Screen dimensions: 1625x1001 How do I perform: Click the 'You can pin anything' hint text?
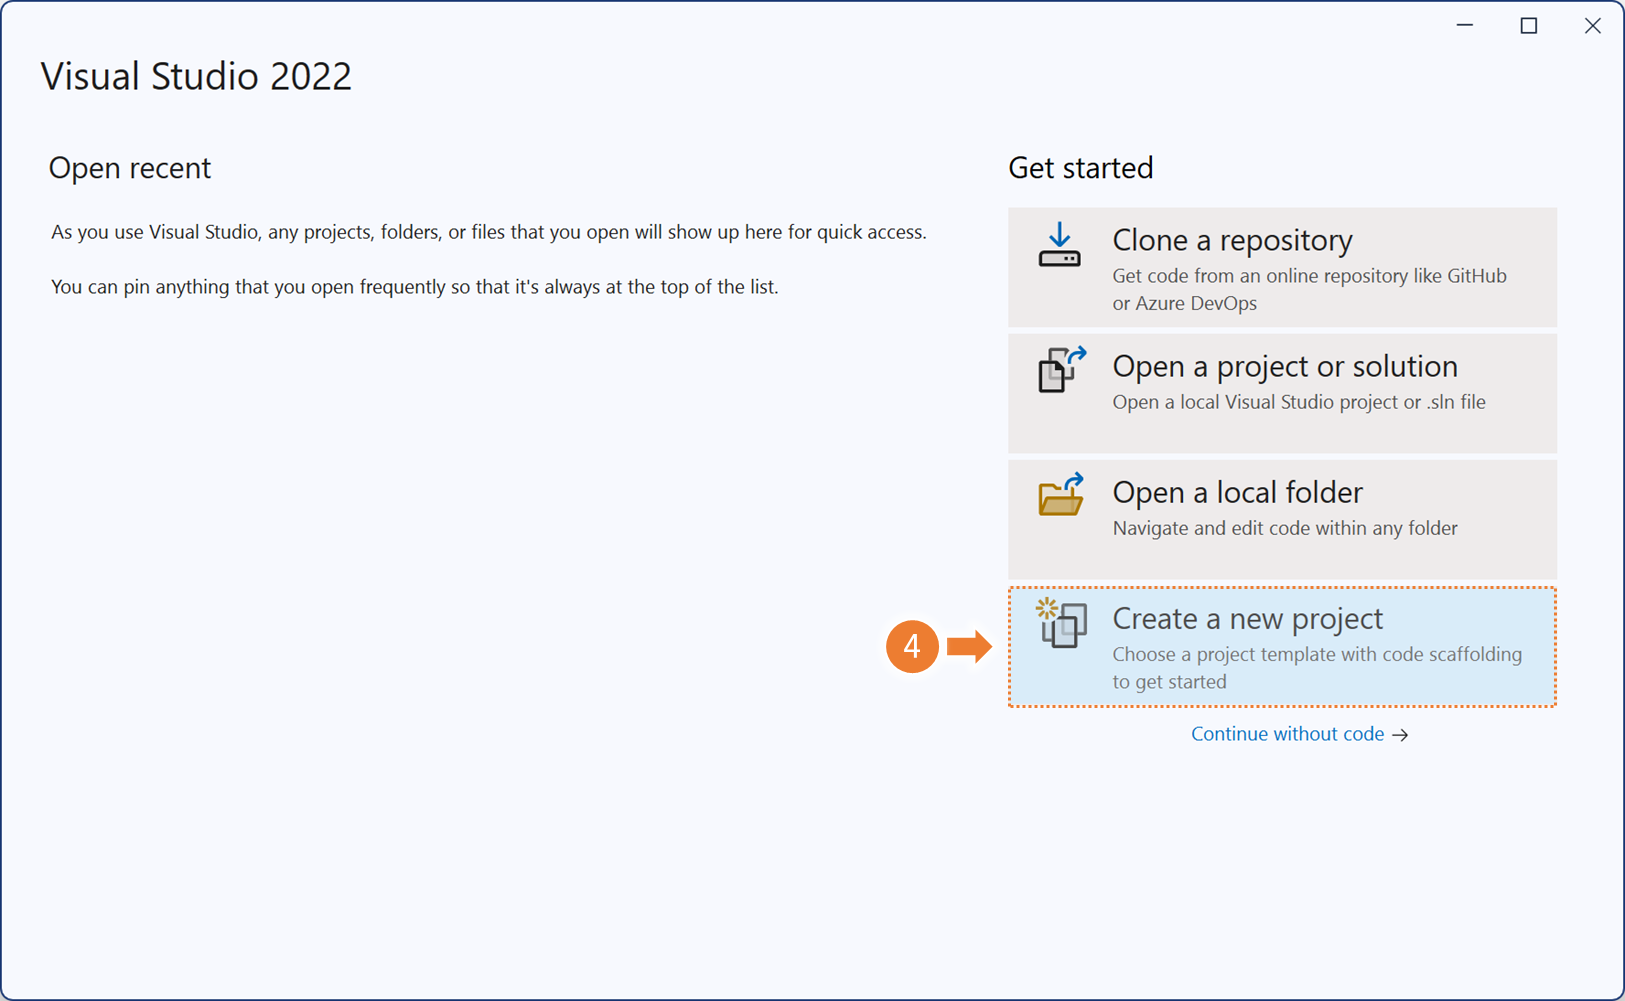(414, 287)
